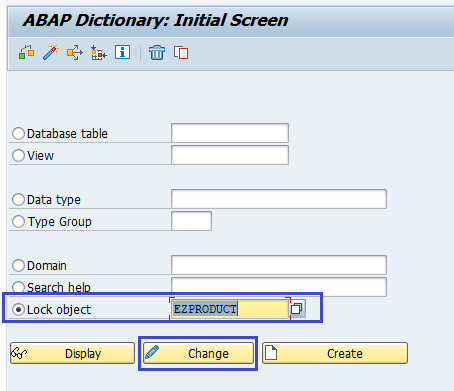Click the Lock object field containing EZPRODUCT
The width and height of the screenshot is (454, 391).
pyautogui.click(x=230, y=309)
